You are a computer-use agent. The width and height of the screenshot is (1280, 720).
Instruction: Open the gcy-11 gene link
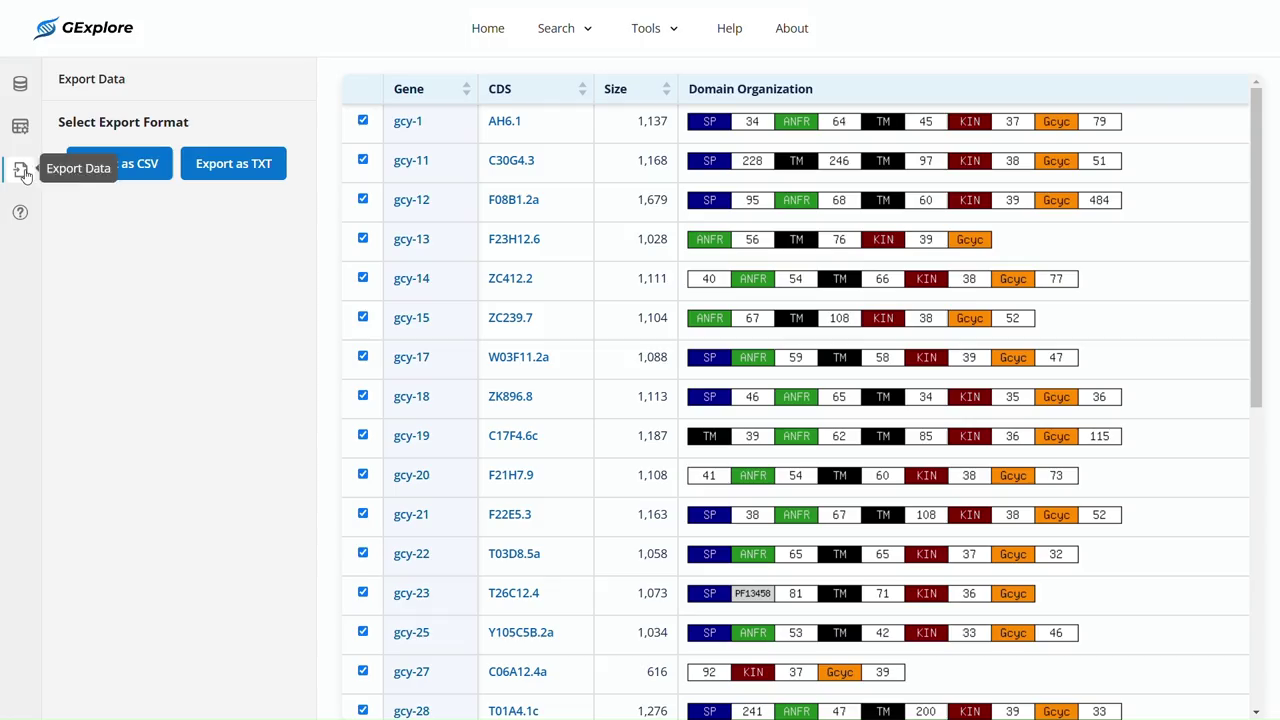[x=411, y=160]
